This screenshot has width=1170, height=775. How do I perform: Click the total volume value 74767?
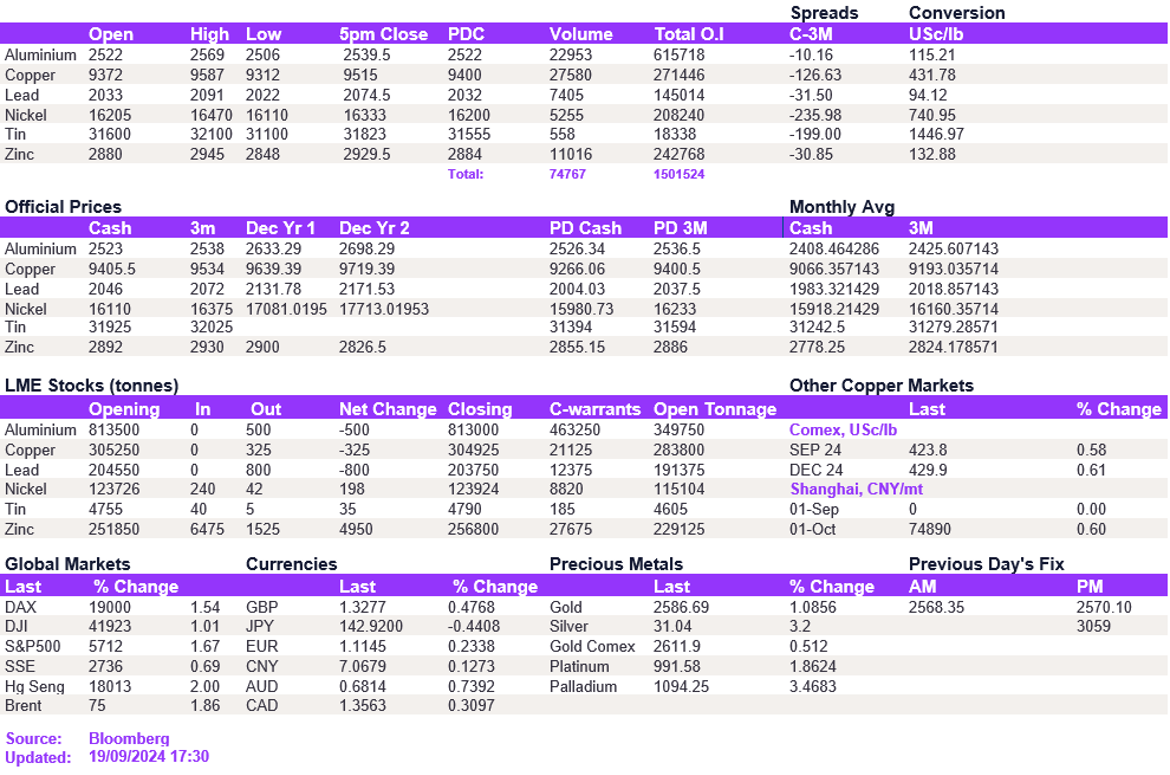[568, 174]
